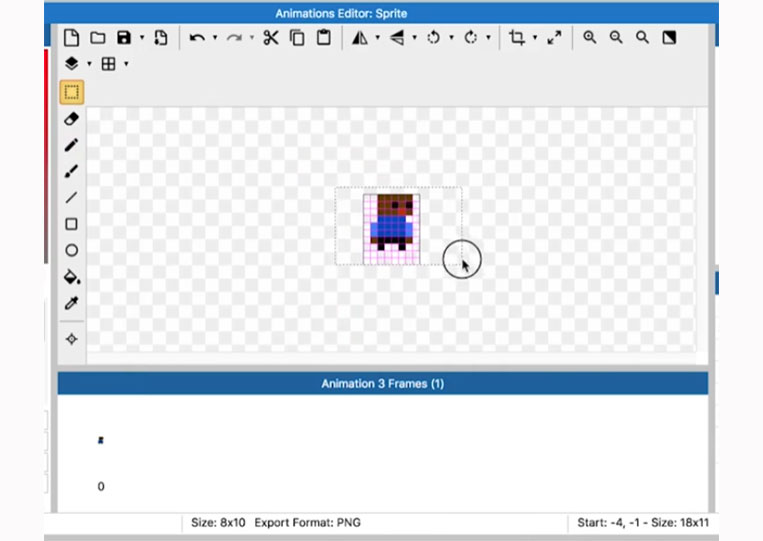
Task: Click the frame number 0 label
Action: pyautogui.click(x=101, y=487)
